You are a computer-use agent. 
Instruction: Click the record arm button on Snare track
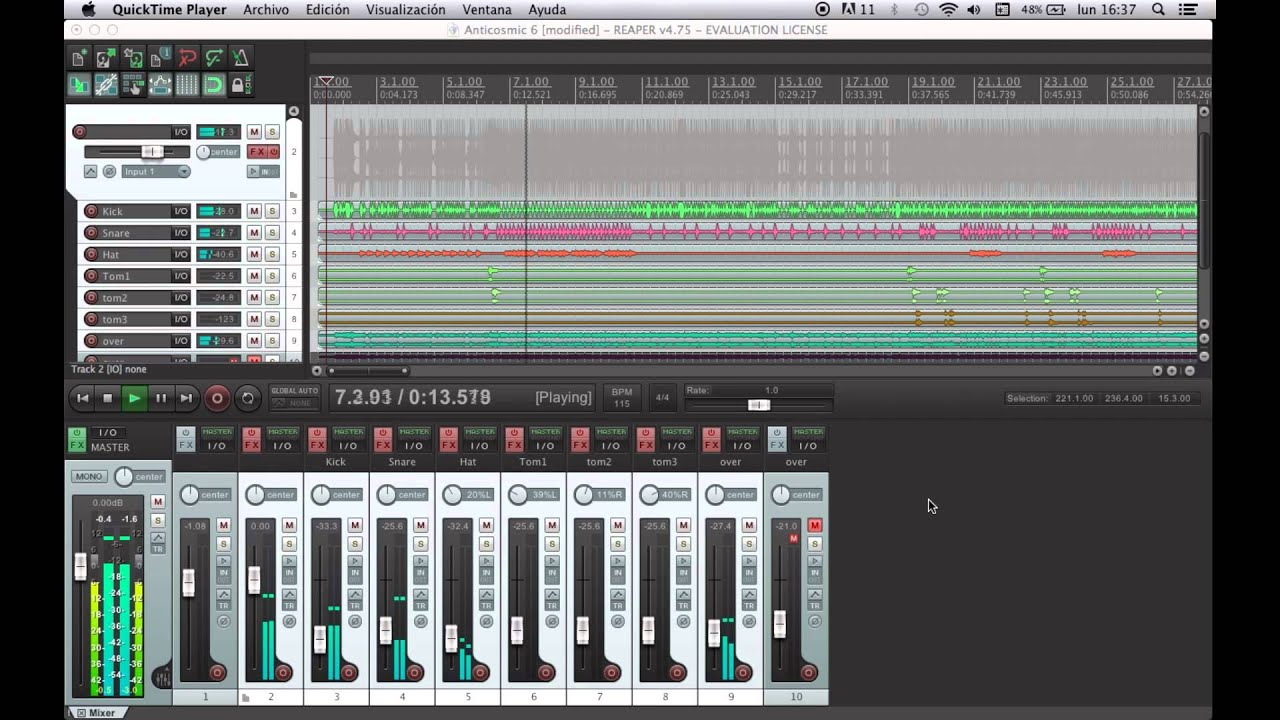click(91, 233)
